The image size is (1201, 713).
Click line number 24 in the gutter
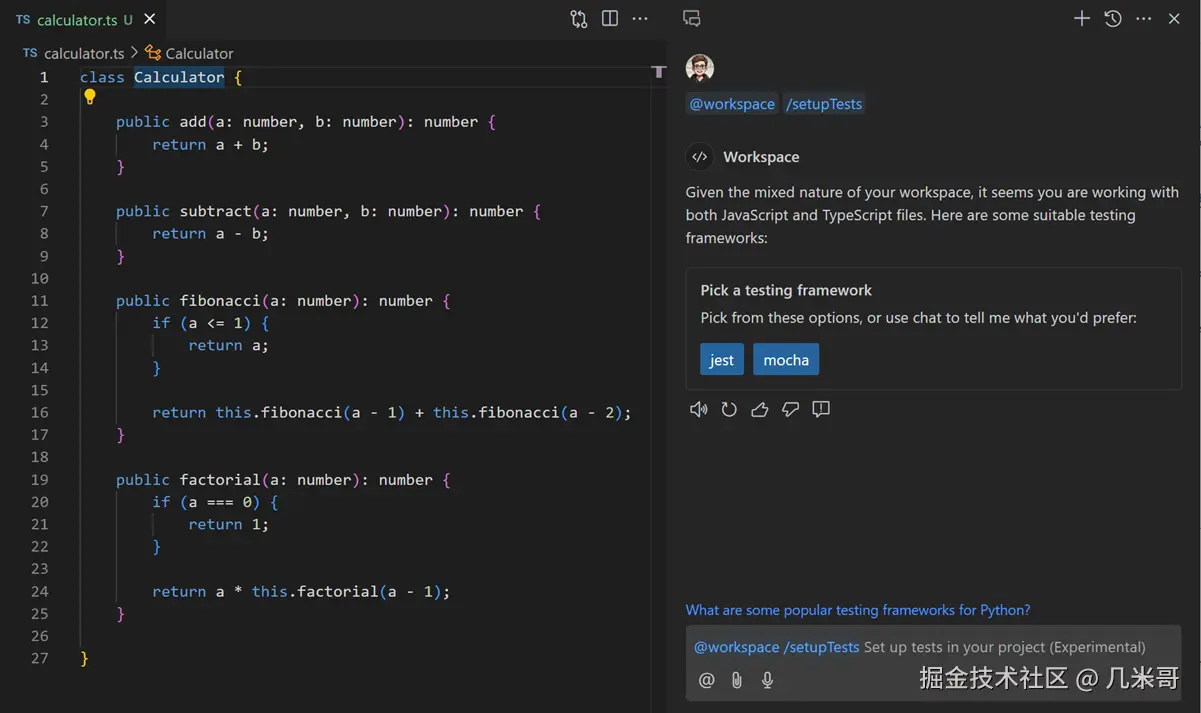point(39,591)
